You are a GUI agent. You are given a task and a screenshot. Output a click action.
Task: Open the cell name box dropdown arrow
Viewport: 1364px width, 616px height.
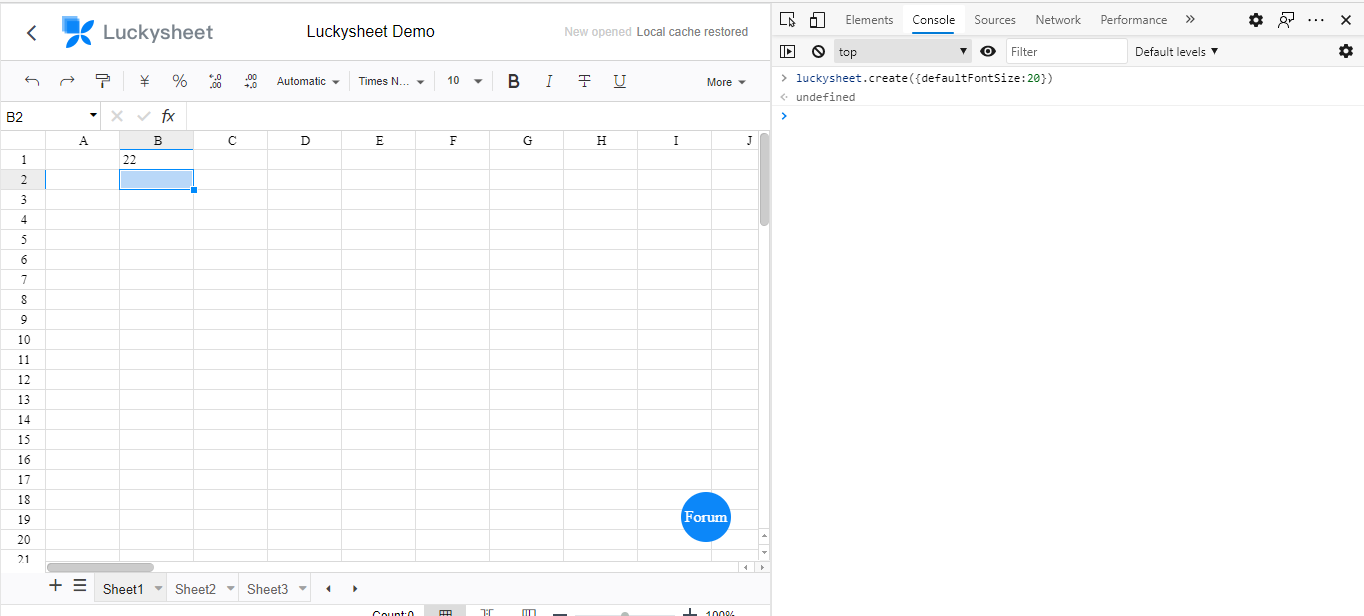pos(93,116)
